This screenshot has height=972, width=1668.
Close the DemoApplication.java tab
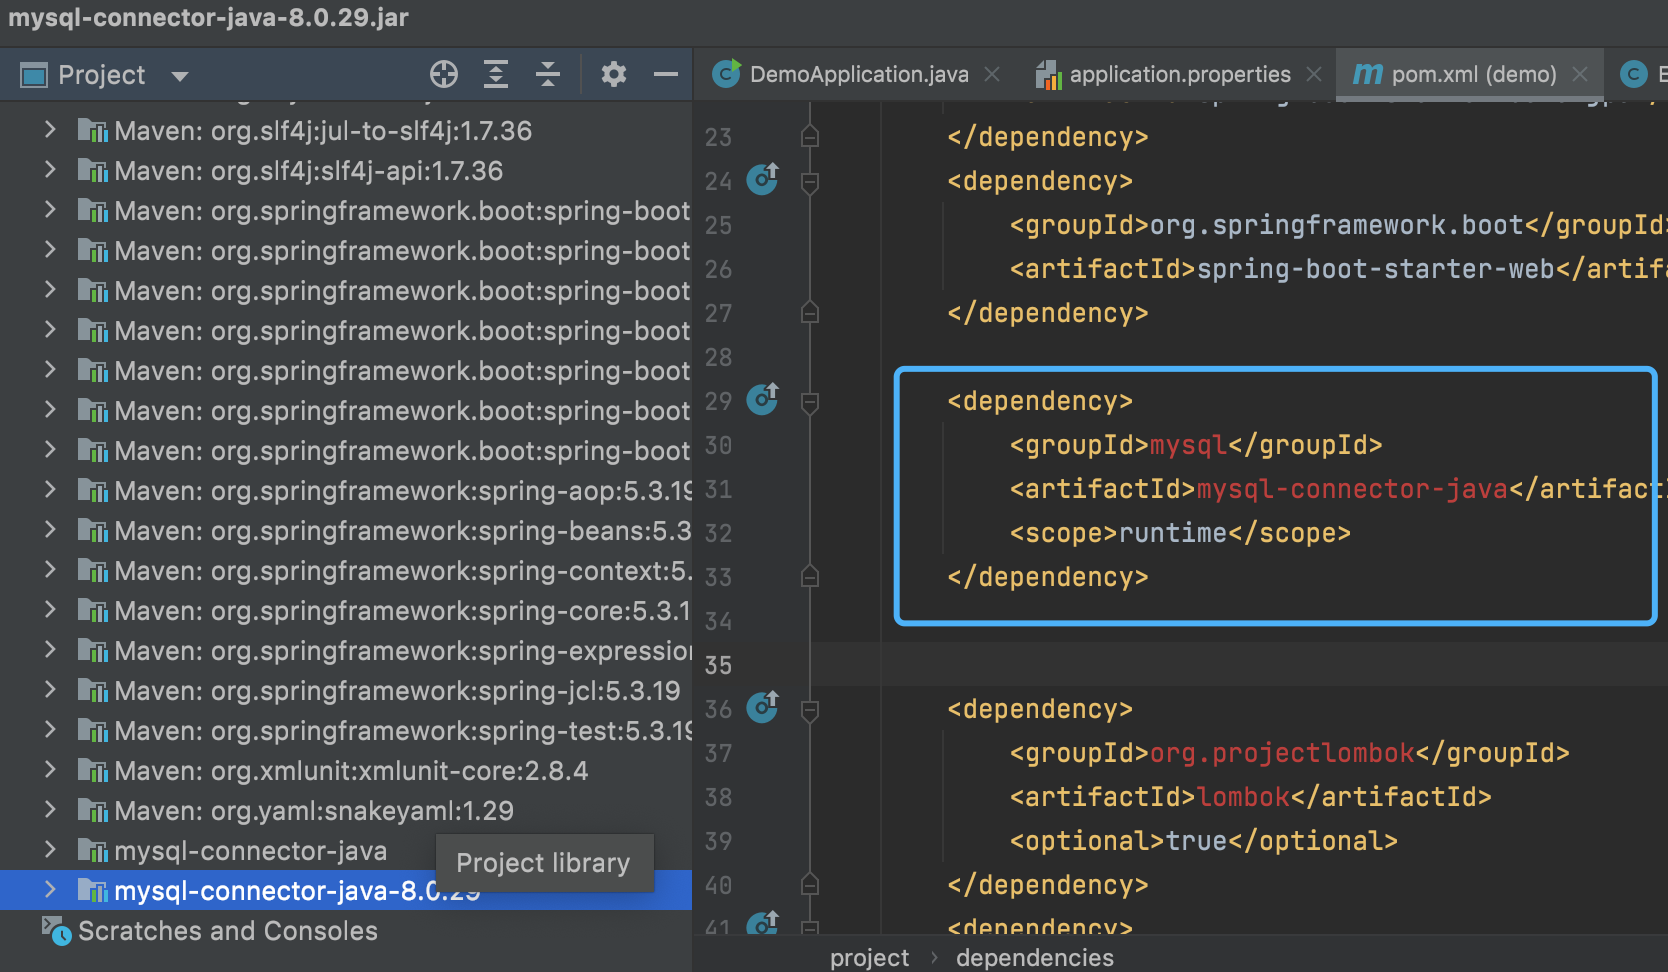click(x=992, y=74)
